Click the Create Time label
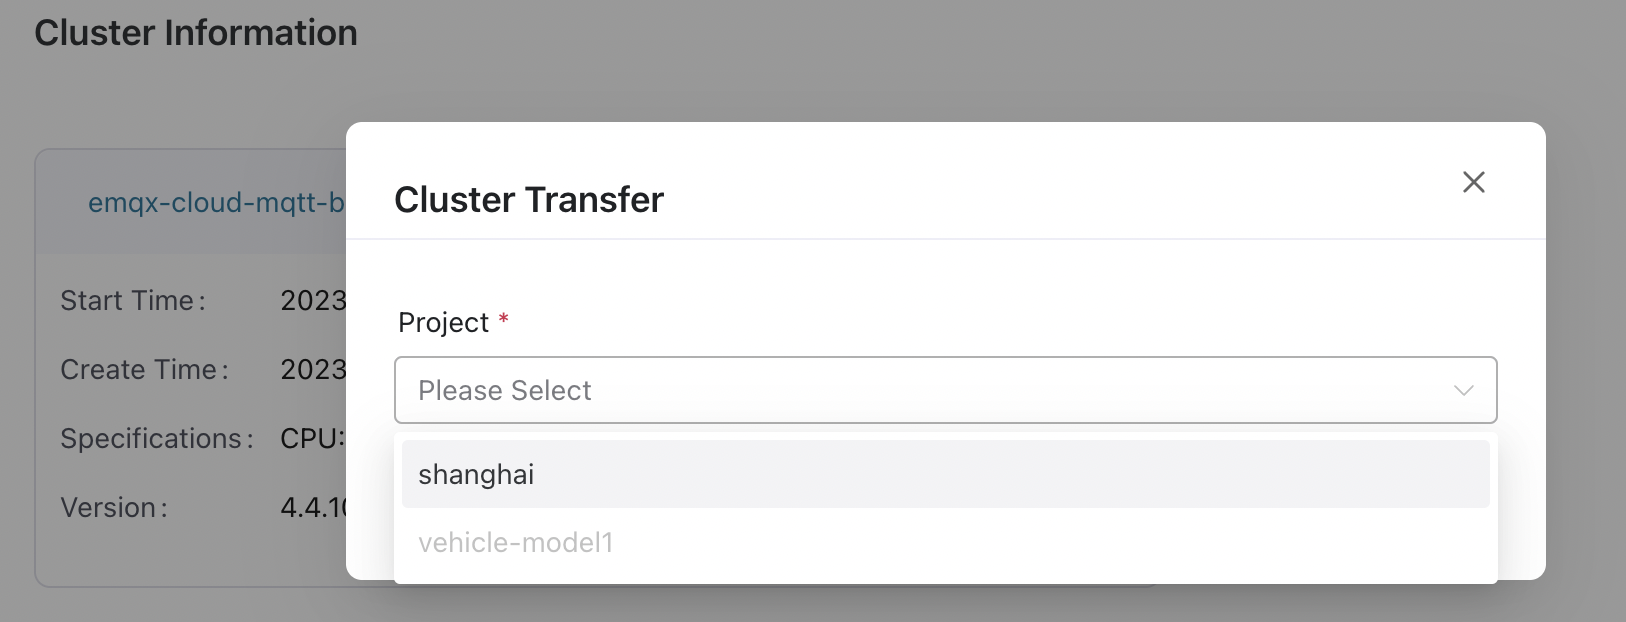The height and width of the screenshot is (622, 1626). 144,370
